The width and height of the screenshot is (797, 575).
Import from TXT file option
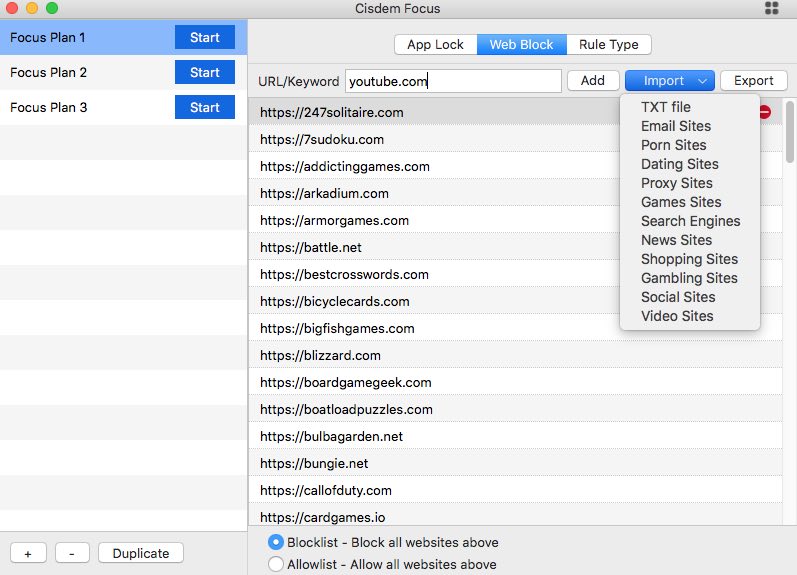[666, 107]
